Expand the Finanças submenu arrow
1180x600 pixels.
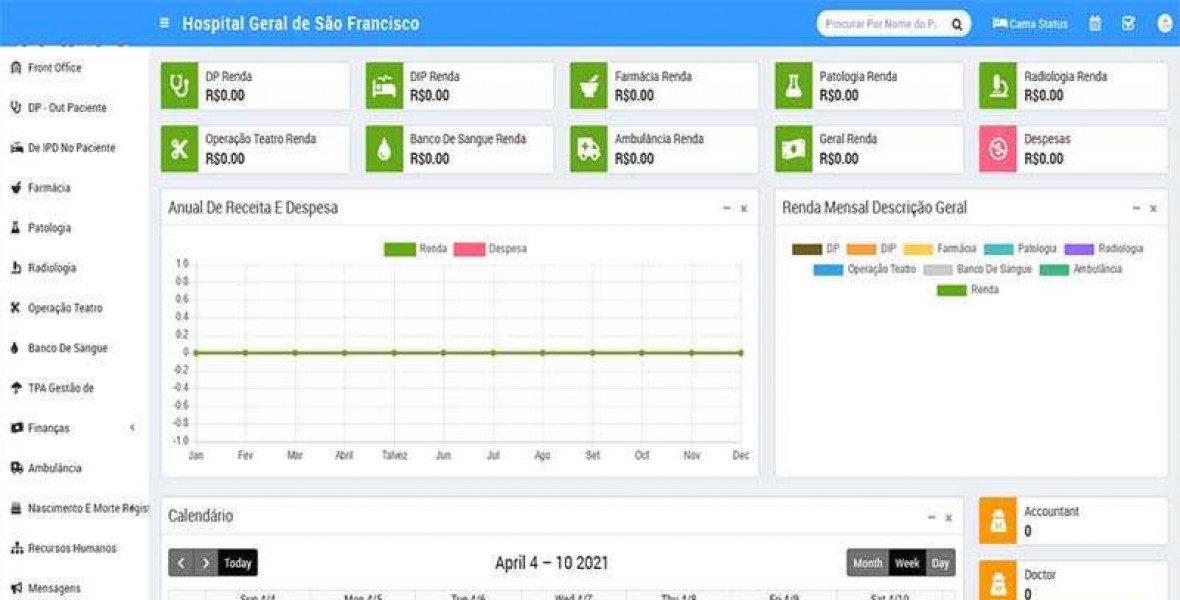coord(132,428)
